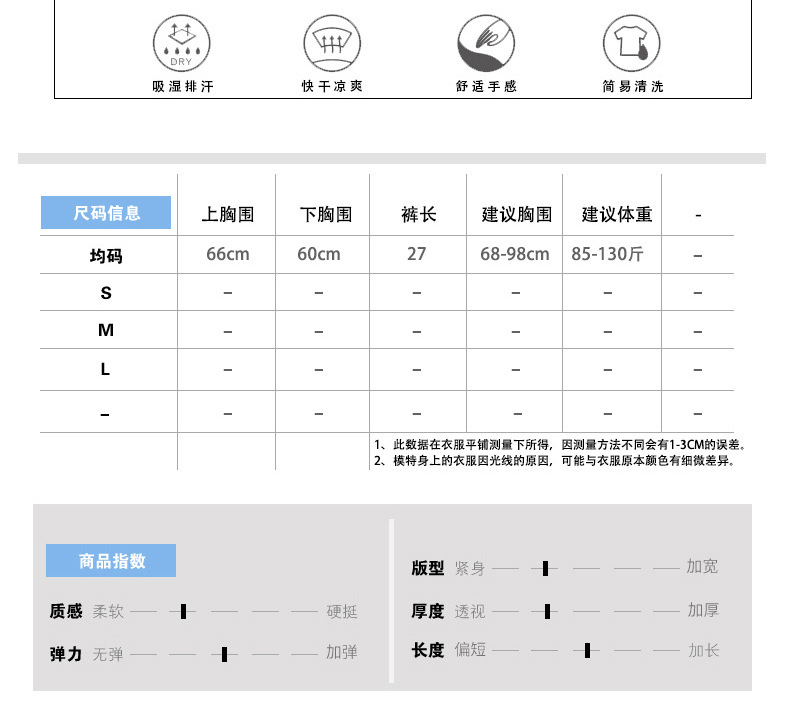The width and height of the screenshot is (790, 706).
Task: Click the 厚度 index label
Action: tap(428, 611)
